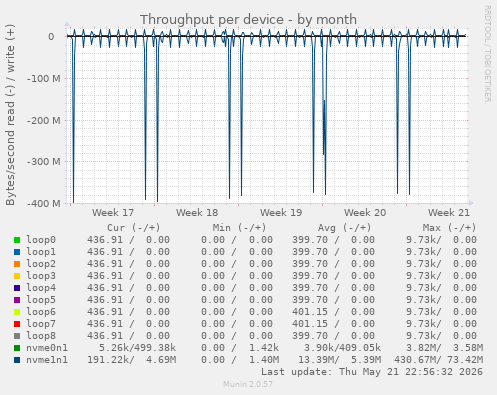Click the -100 M y-axis label

click(44, 79)
